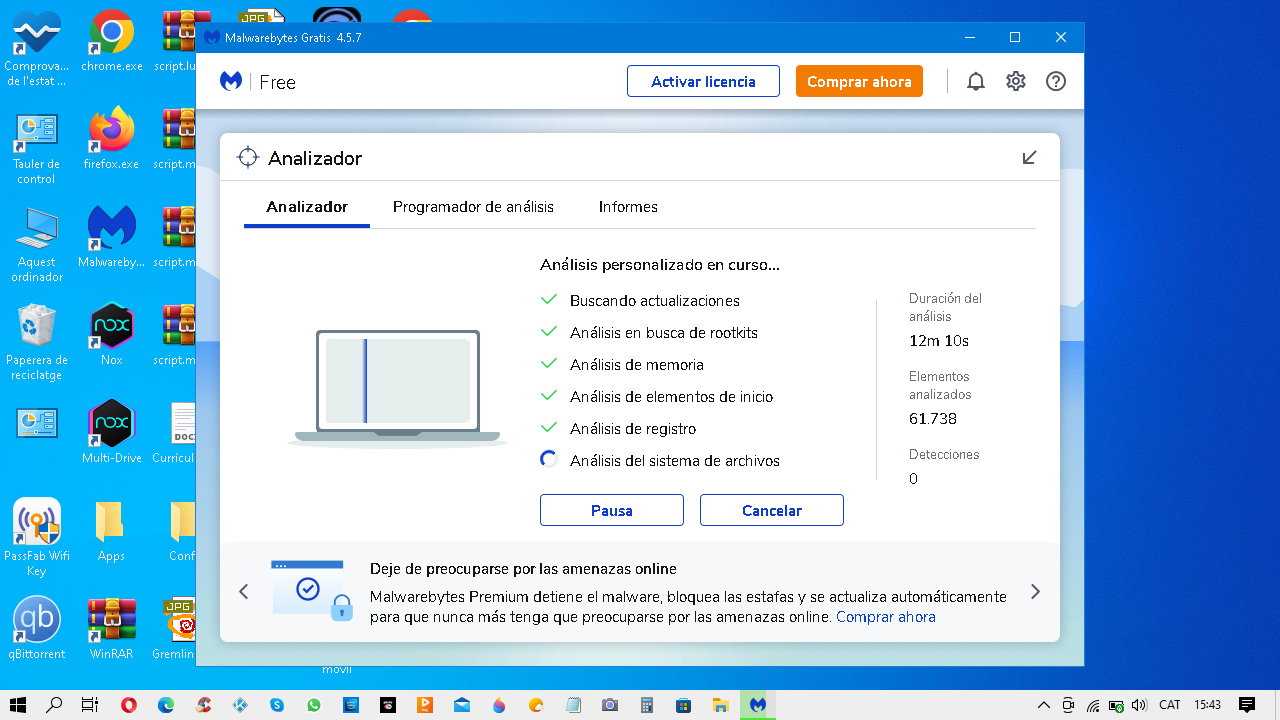Image resolution: width=1280 pixels, height=720 pixels.
Task: Open Tauler de control desktop icon
Action: tap(37, 147)
